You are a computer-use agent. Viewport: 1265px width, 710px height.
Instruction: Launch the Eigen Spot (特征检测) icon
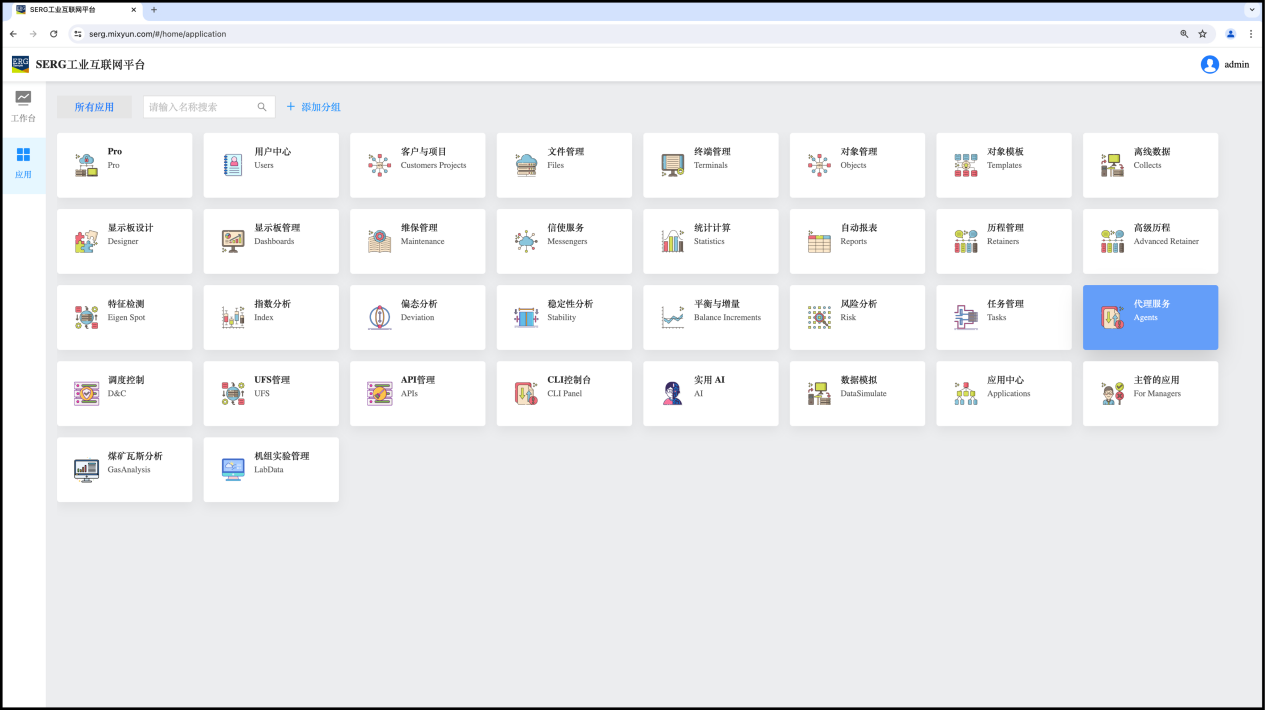86,318
